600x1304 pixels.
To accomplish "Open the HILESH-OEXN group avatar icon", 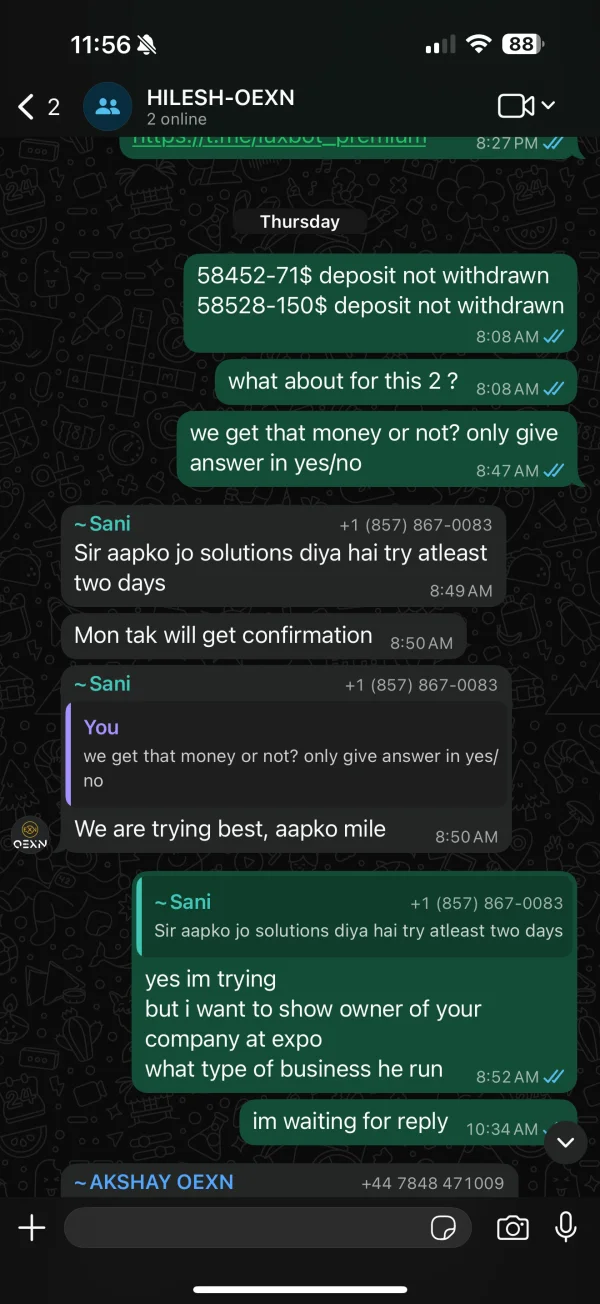I will click(x=107, y=106).
